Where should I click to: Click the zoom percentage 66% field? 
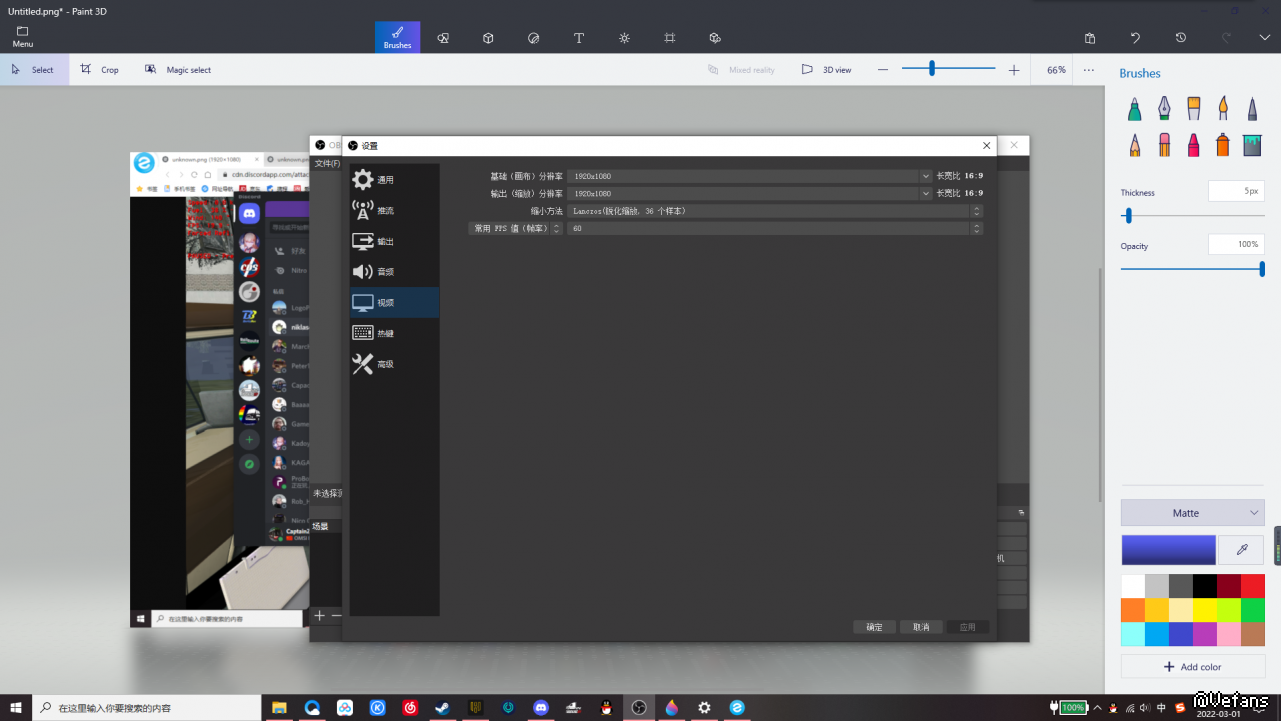[x=1056, y=70]
